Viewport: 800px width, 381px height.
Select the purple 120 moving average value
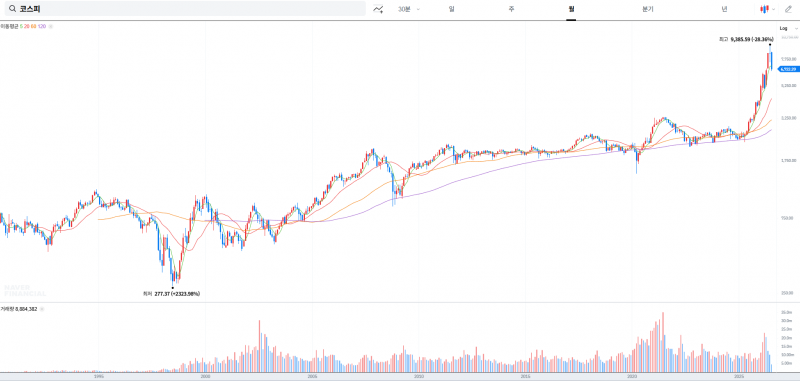click(42, 26)
